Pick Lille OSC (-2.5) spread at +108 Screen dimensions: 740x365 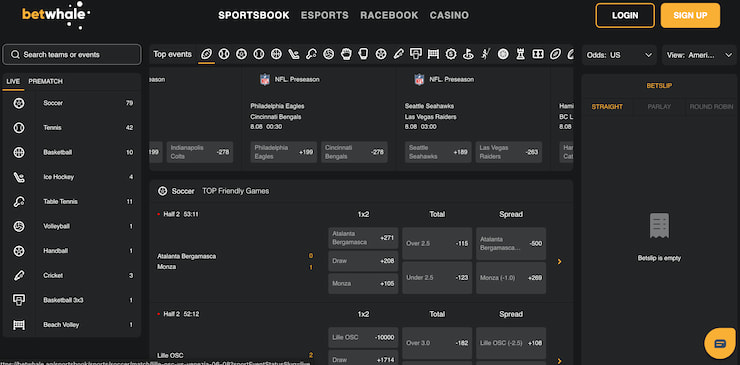(511, 343)
